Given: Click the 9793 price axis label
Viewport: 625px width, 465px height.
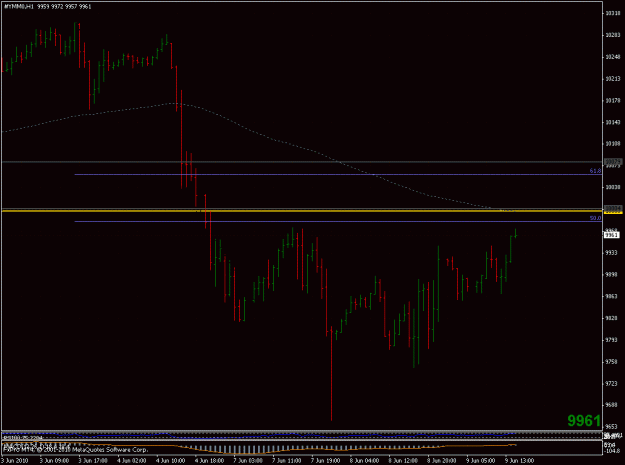Looking at the screenshot, I should coord(612,340).
